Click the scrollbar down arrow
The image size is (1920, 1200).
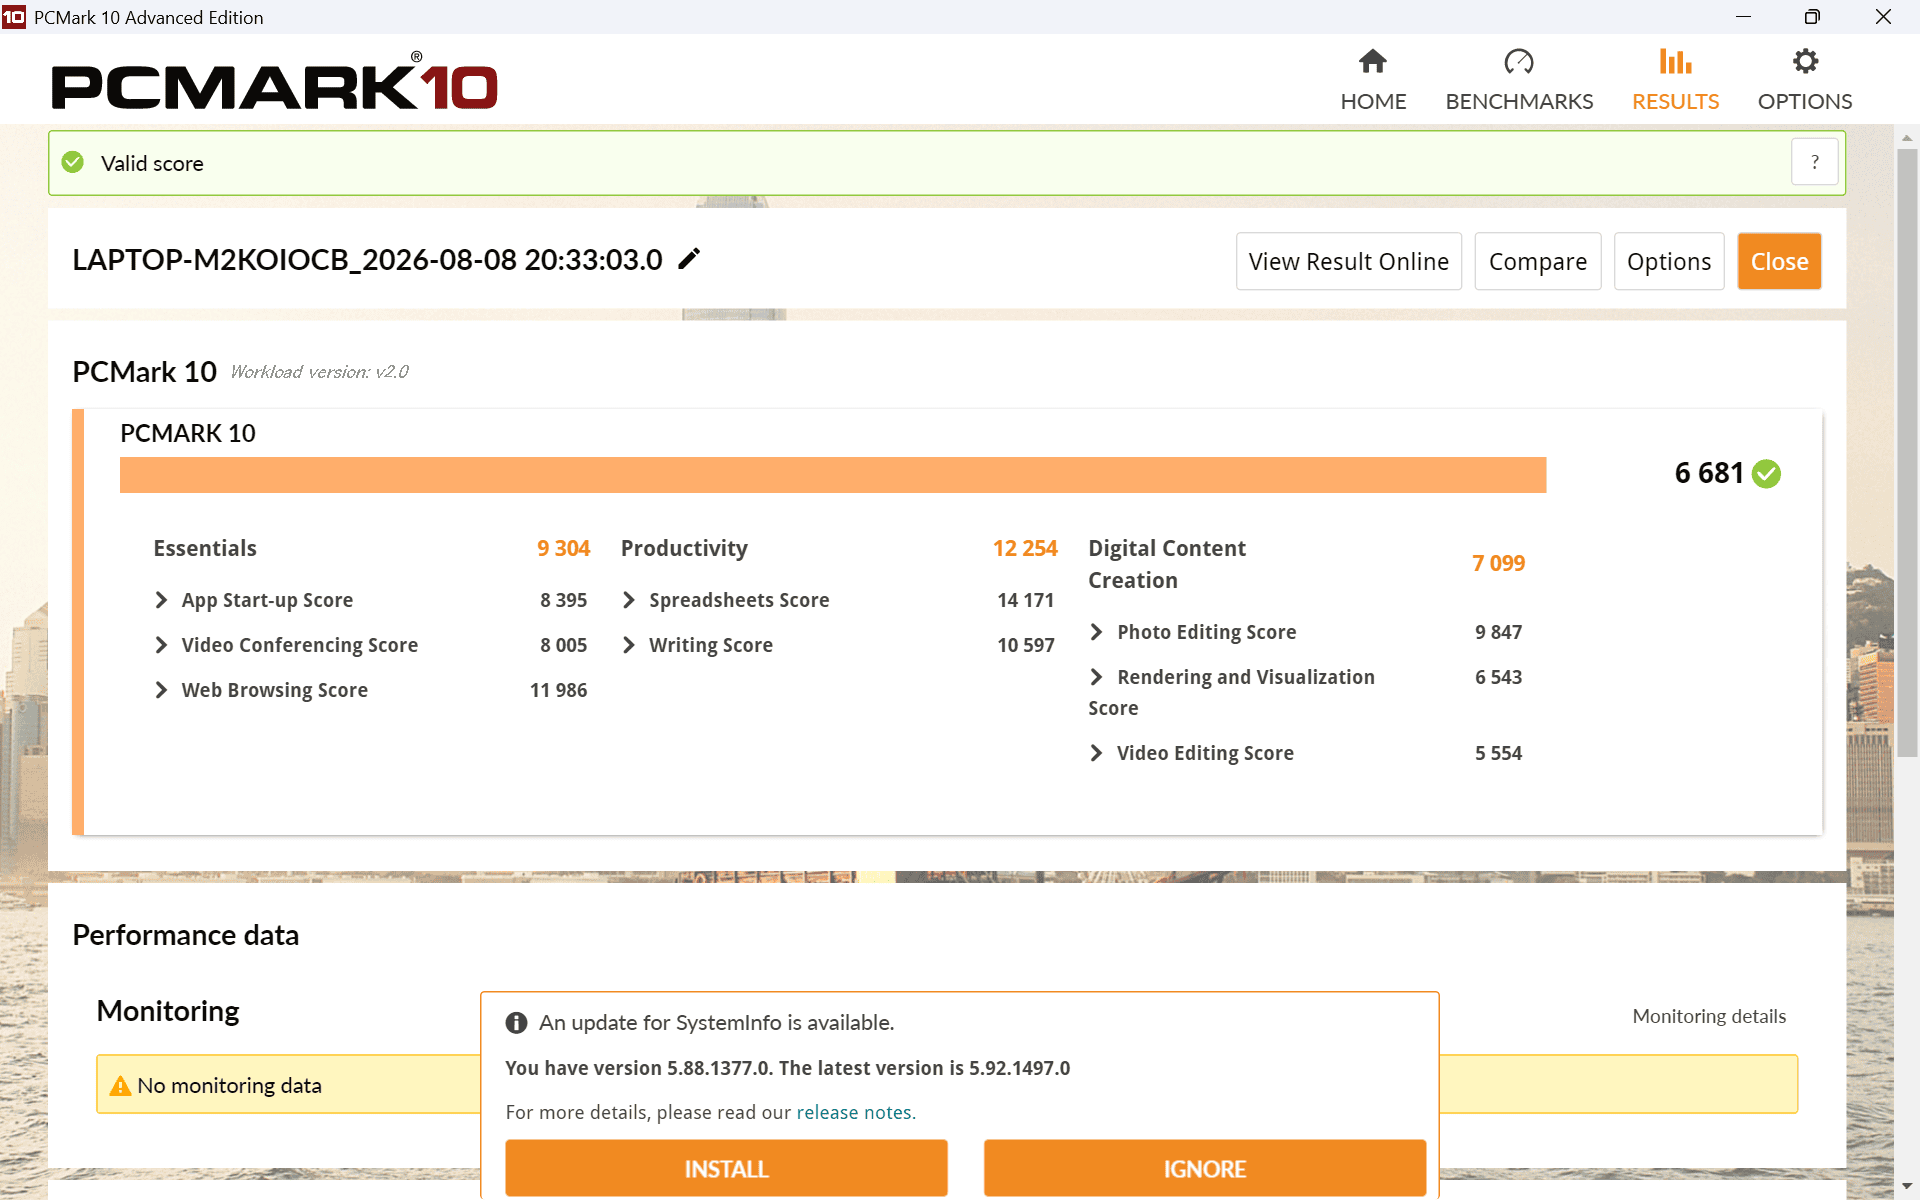coord(1907,1187)
